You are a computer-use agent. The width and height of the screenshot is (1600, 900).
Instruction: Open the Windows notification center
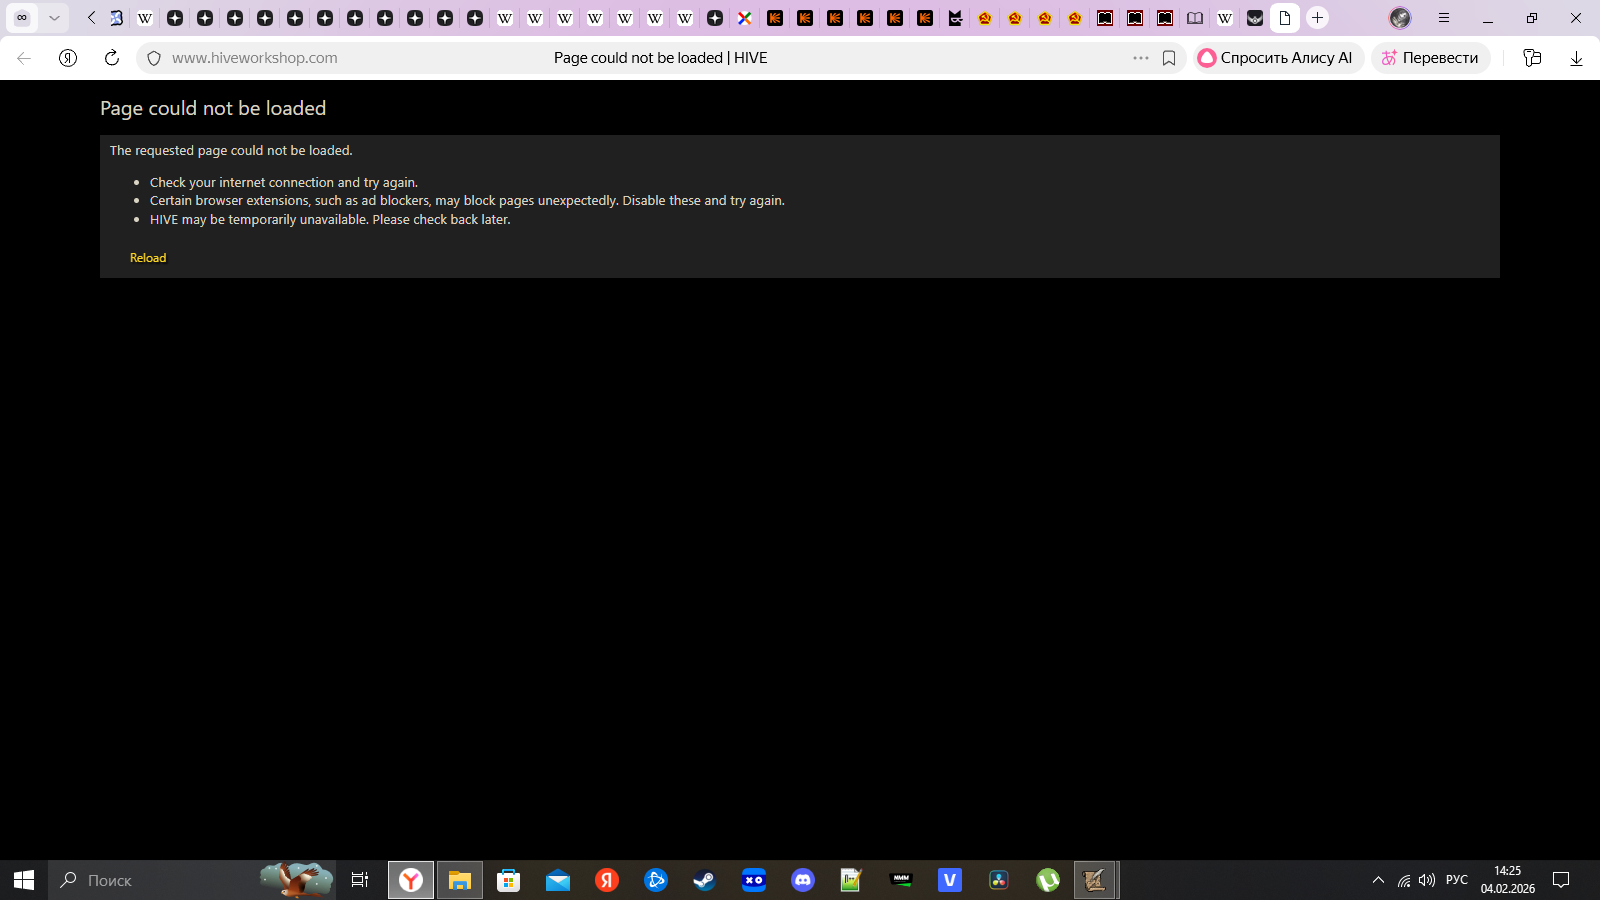[1561, 880]
